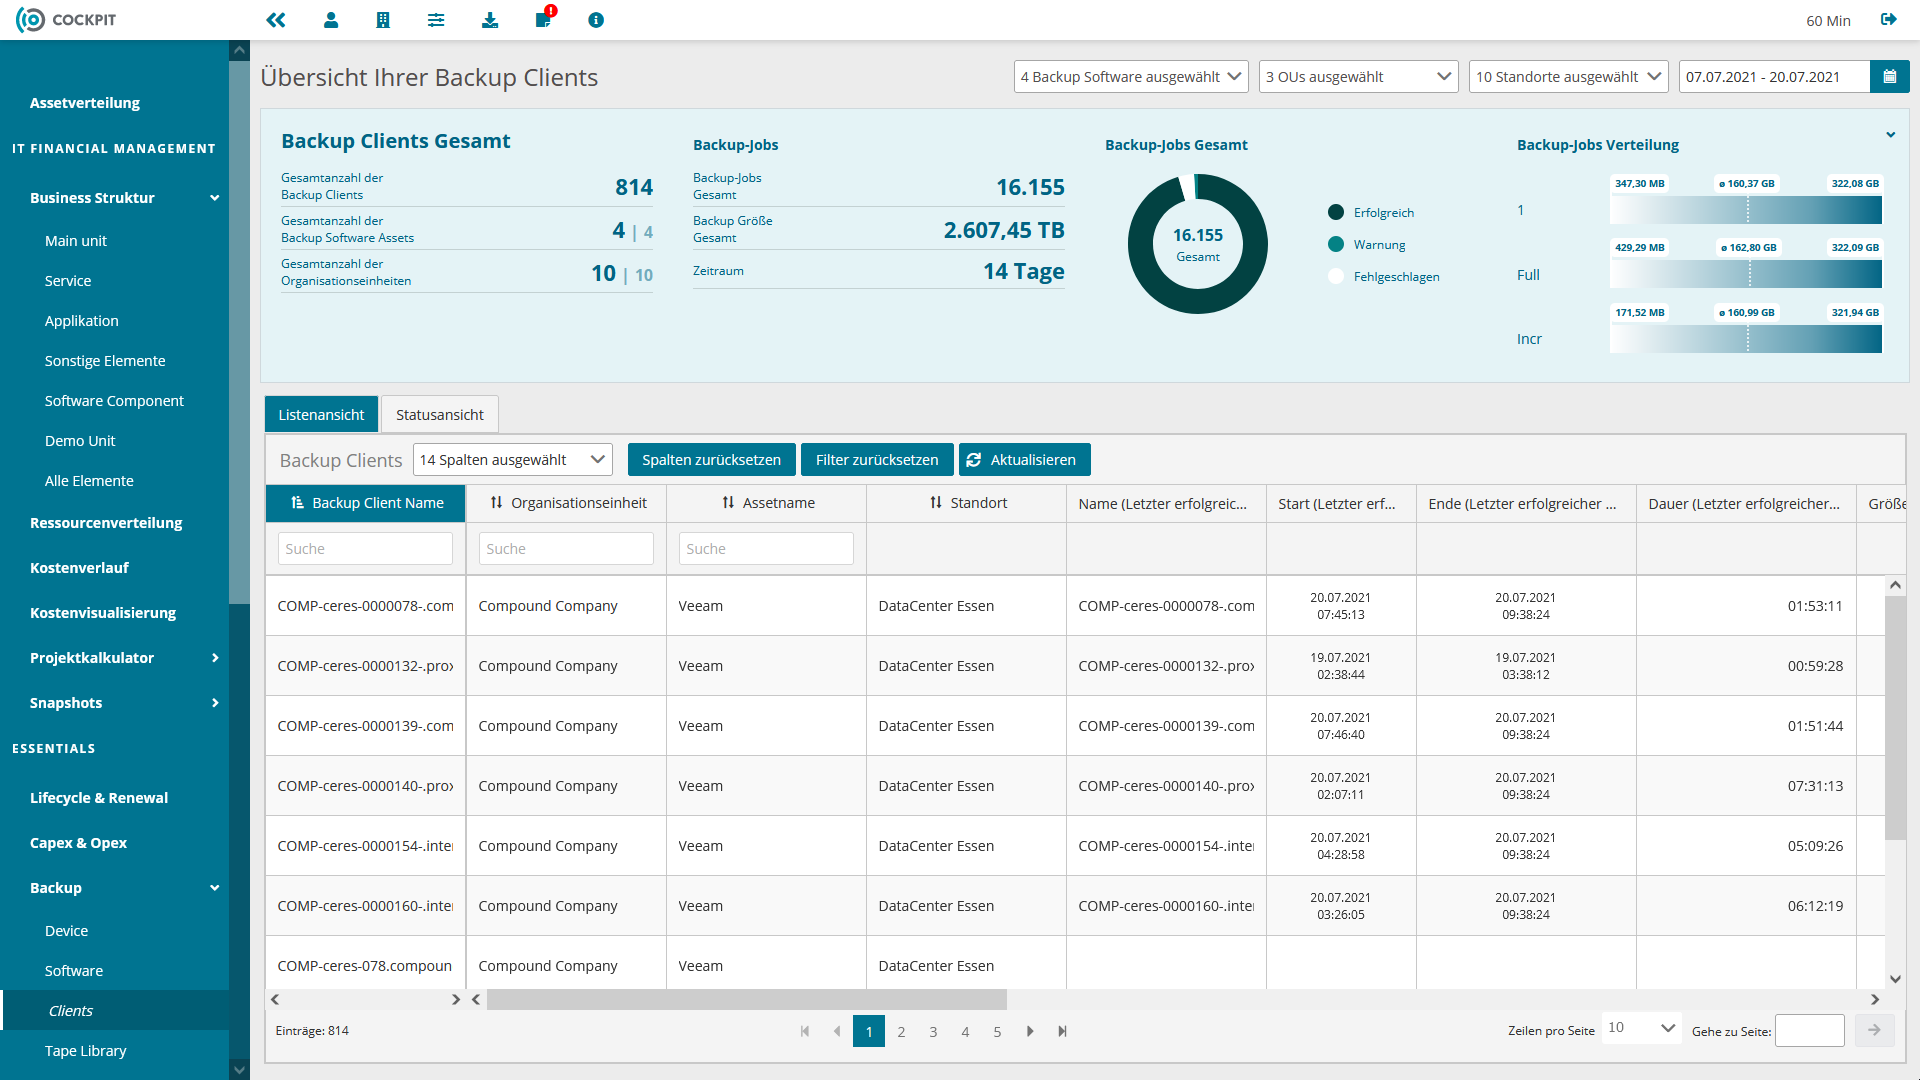Viewport: 1920px width, 1080px height.
Task: Open the sliders settings icon
Action: point(436,20)
